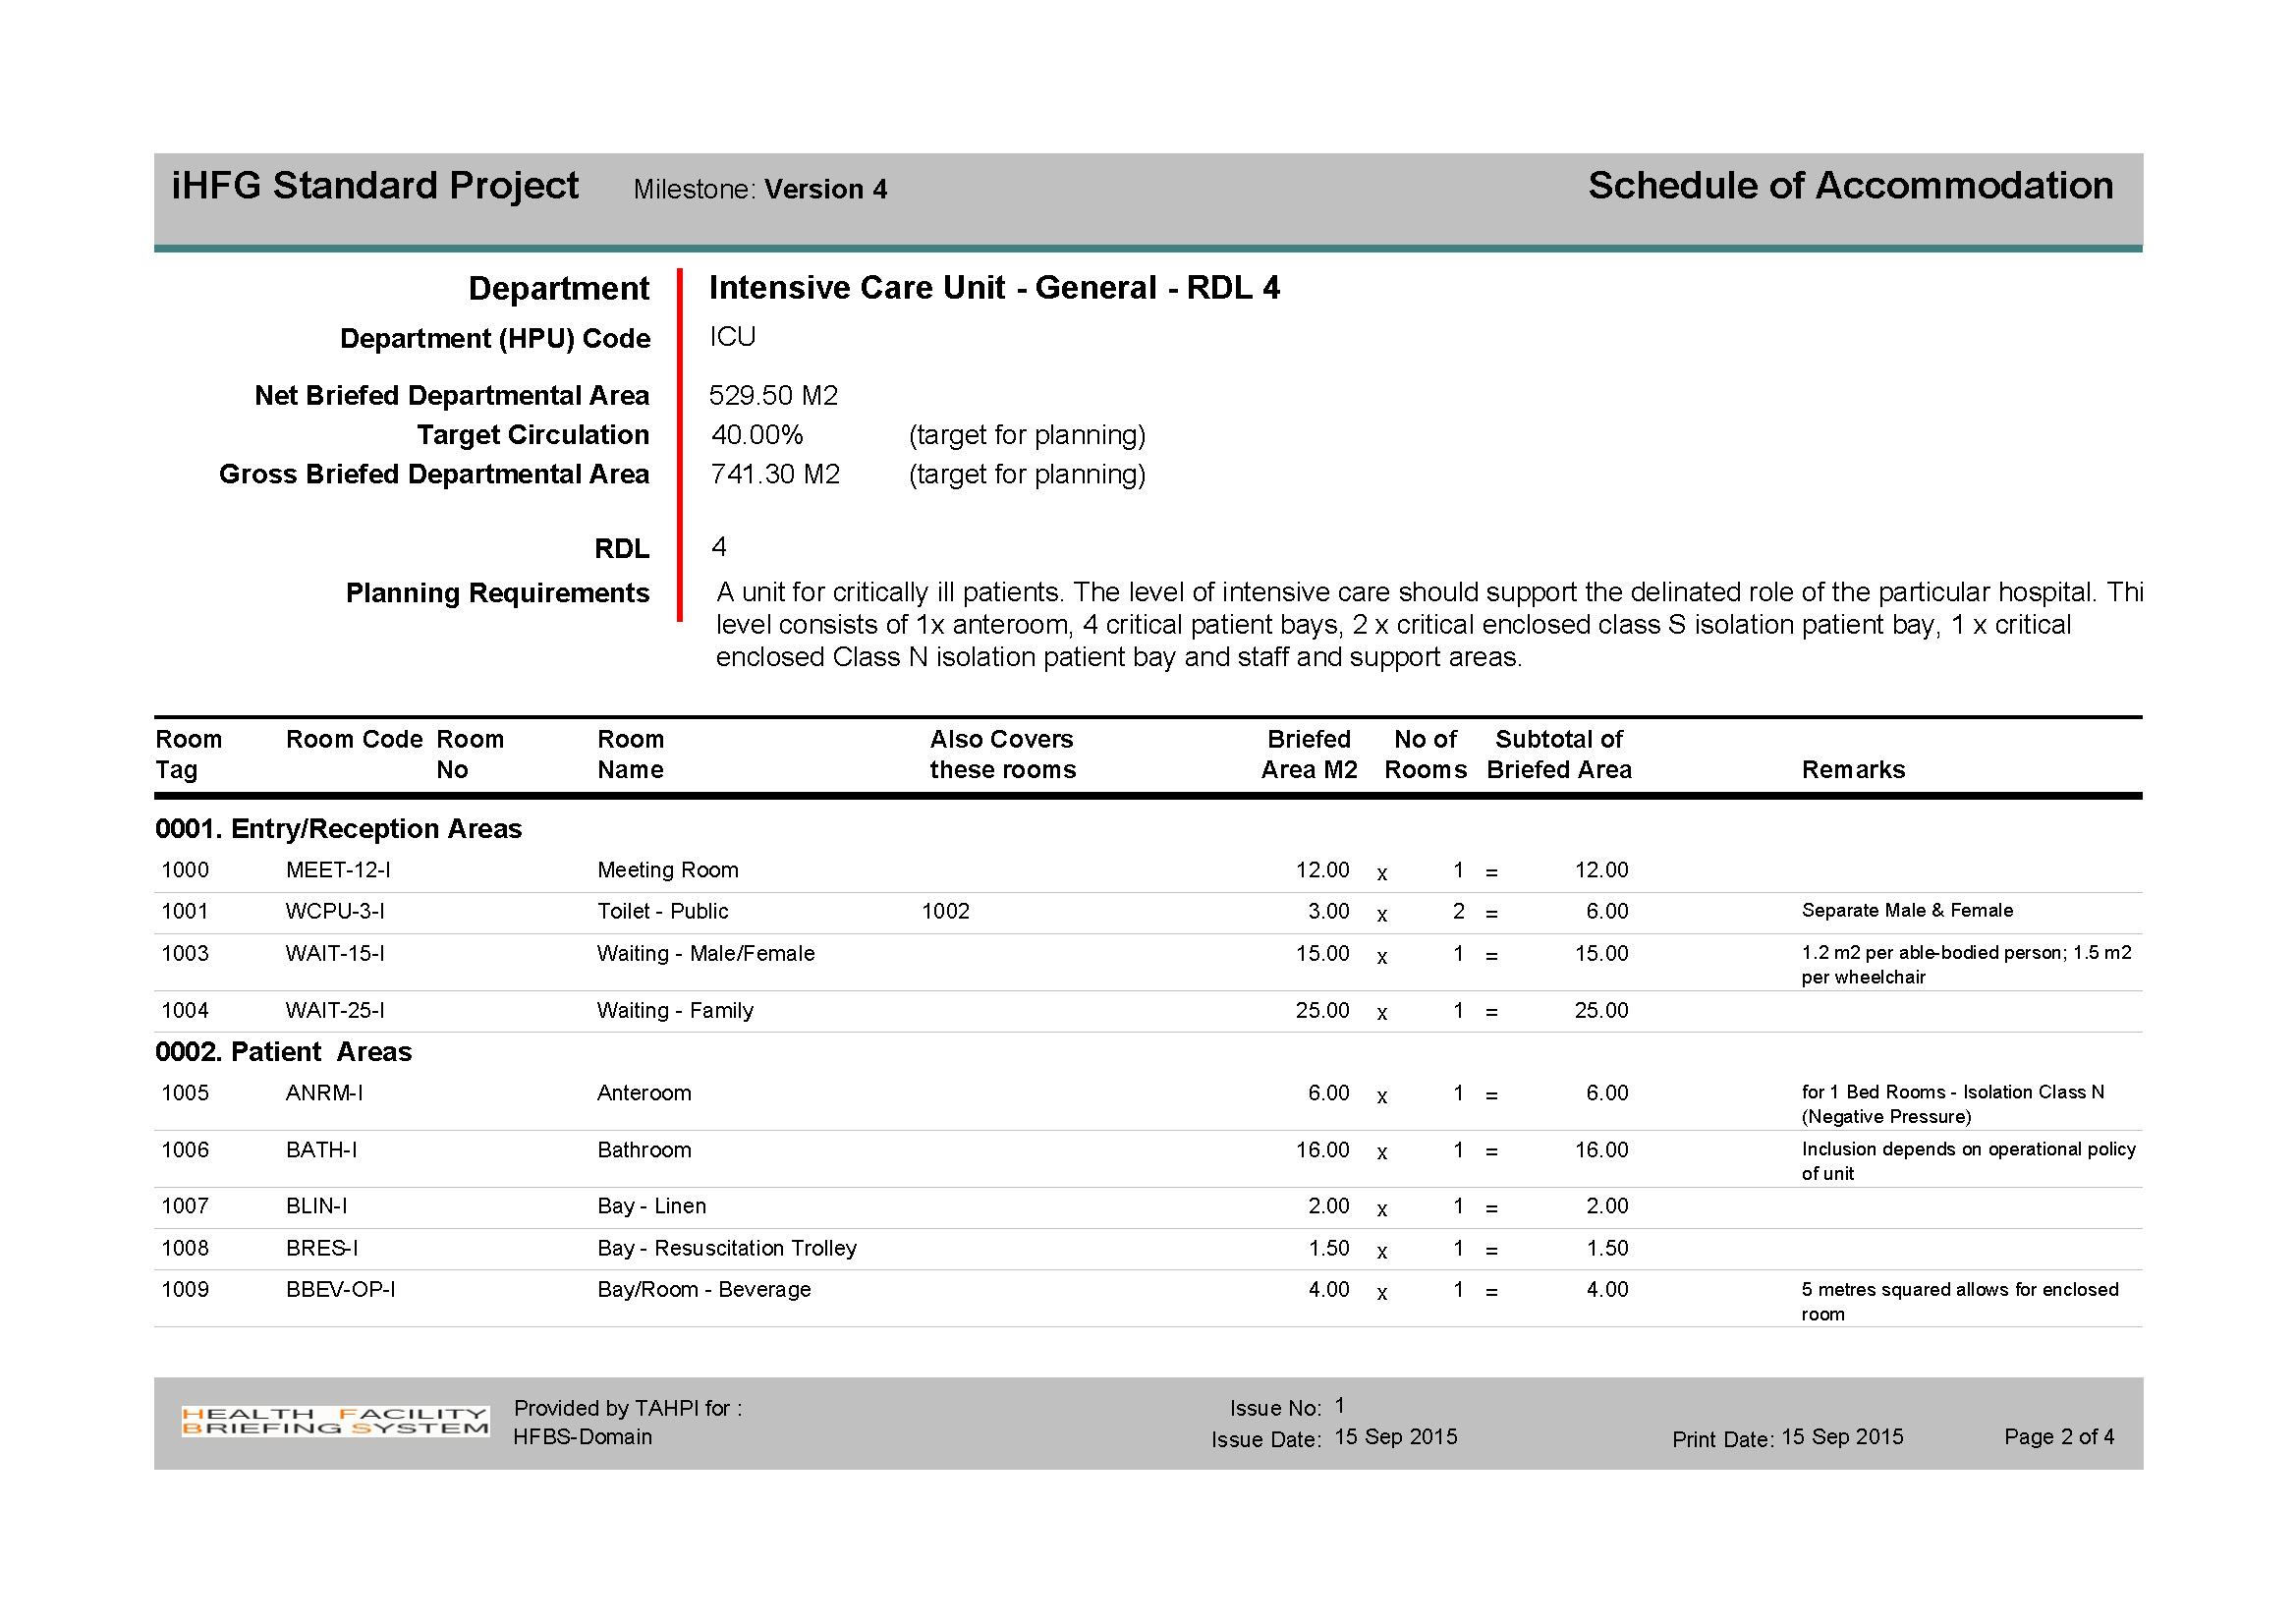Click room name 'Anteroom'

tap(644, 1093)
